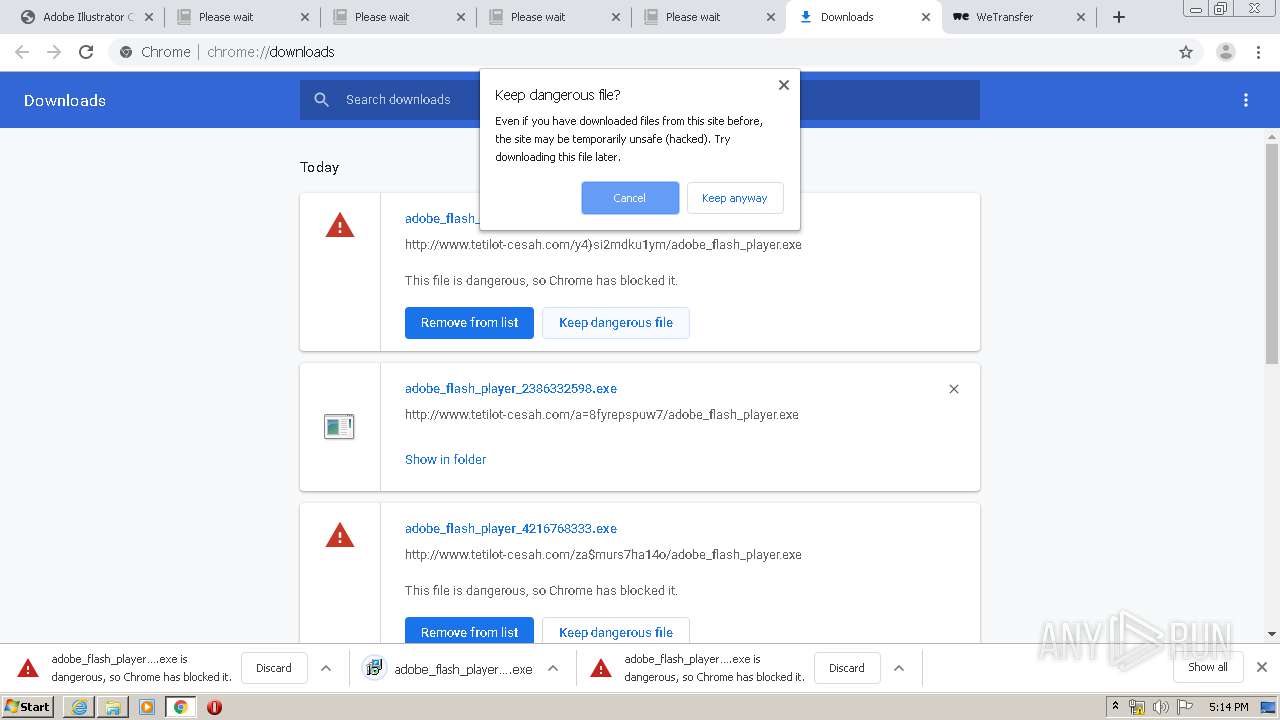
Task: Click Show in folder link
Action: [446, 460]
